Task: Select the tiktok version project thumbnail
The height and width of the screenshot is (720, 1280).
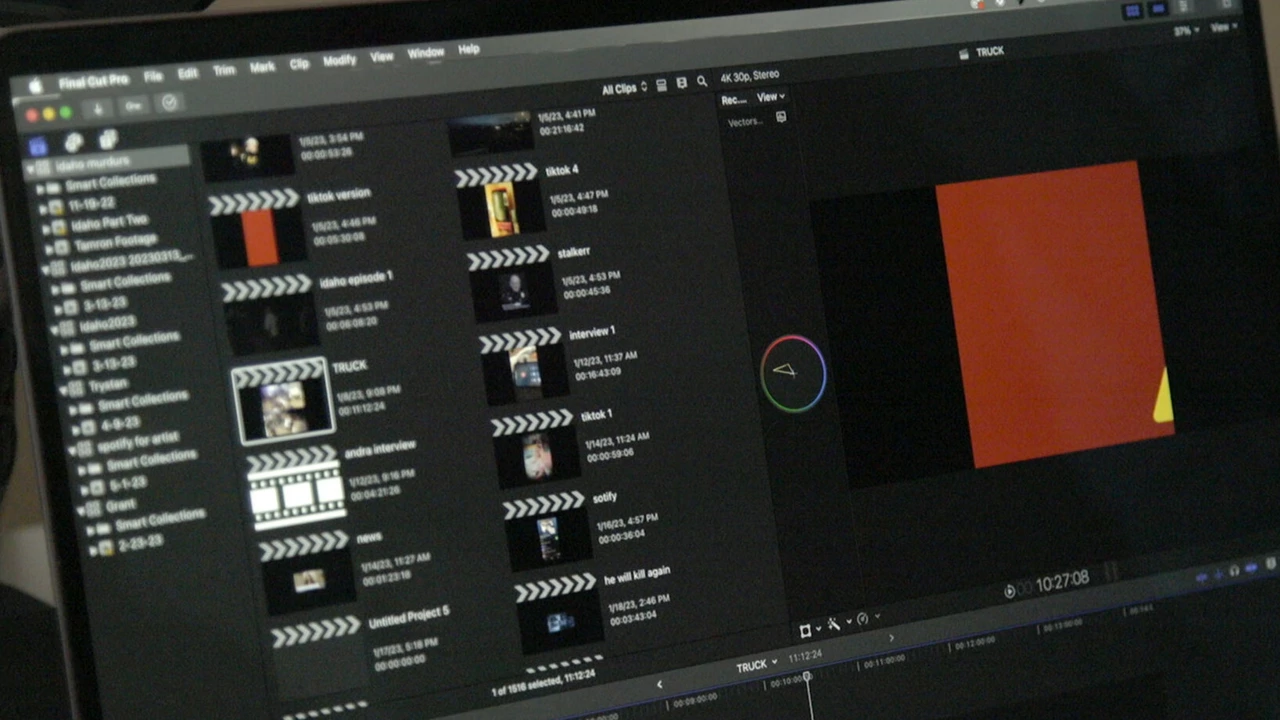Action: click(257, 229)
